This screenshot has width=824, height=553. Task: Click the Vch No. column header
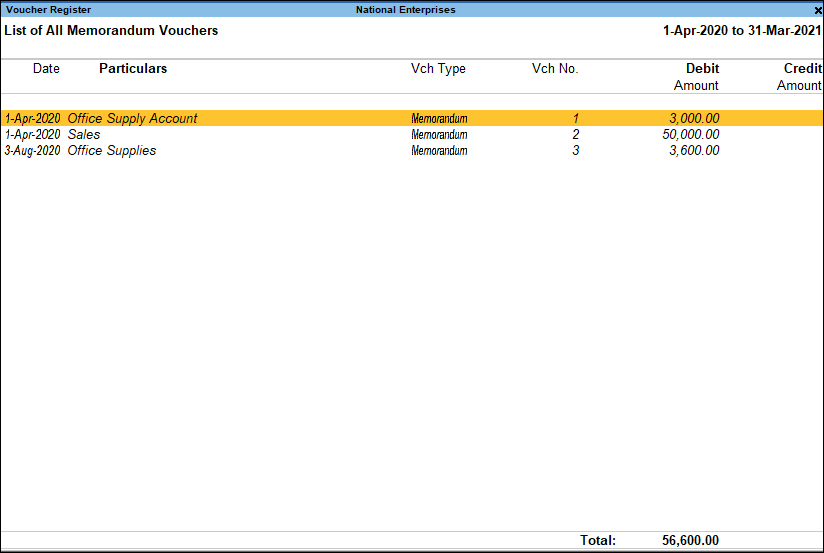555,68
